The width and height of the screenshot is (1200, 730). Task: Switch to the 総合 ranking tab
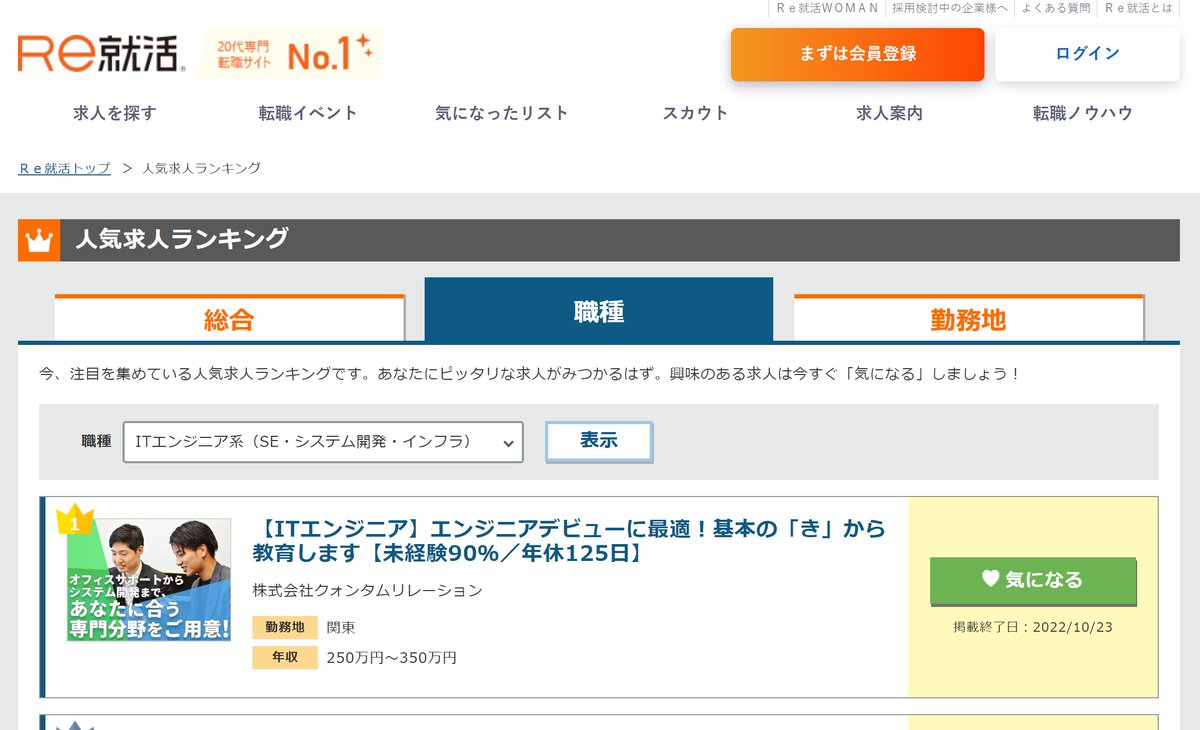(x=229, y=319)
